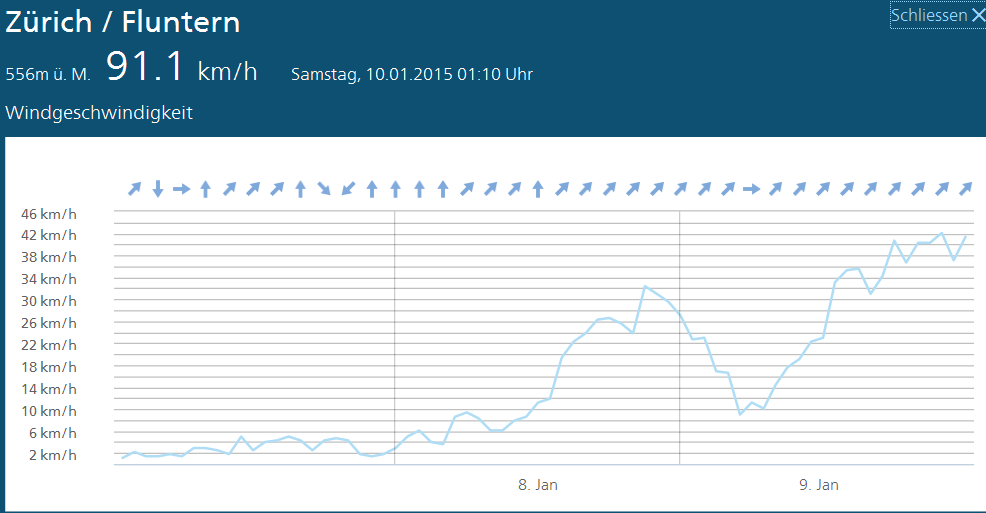Image resolution: width=986 pixels, height=513 pixels.
Task: Click the current value 91.1 km/h
Action: pos(182,67)
